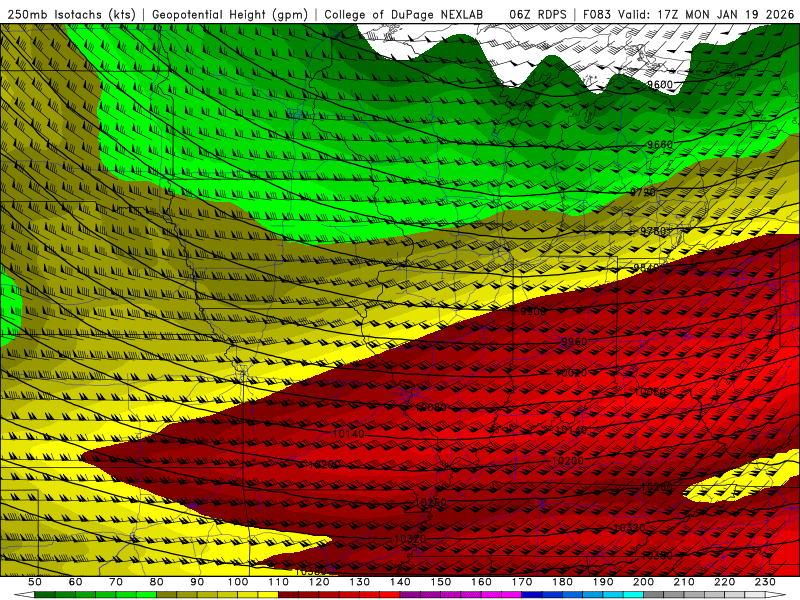Click the colorbar value 100
This screenshot has width=800, height=600.
point(238,582)
